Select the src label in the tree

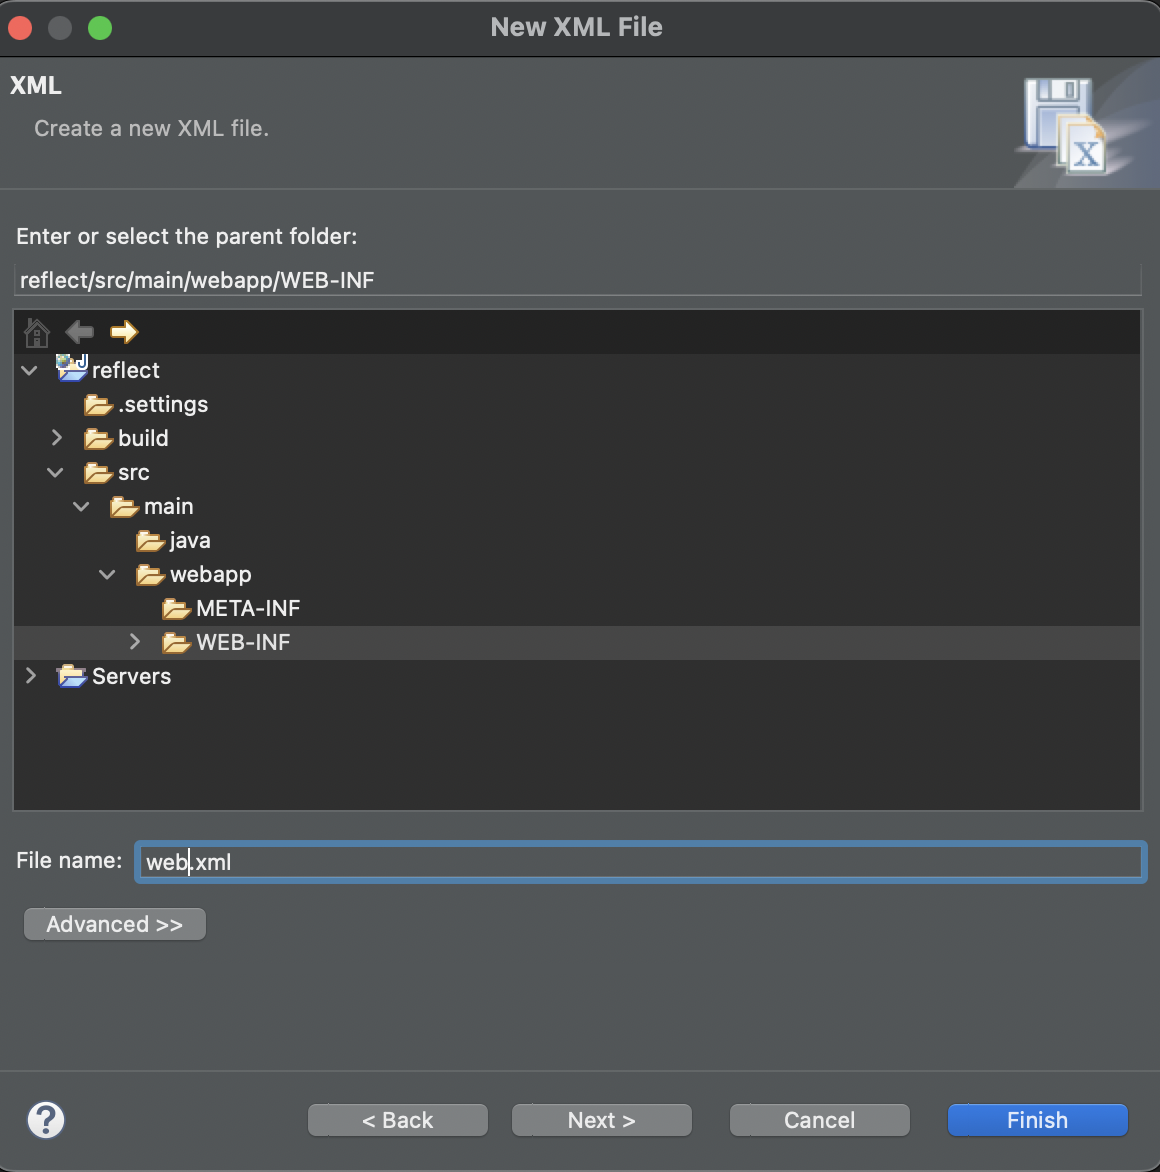click(x=134, y=473)
